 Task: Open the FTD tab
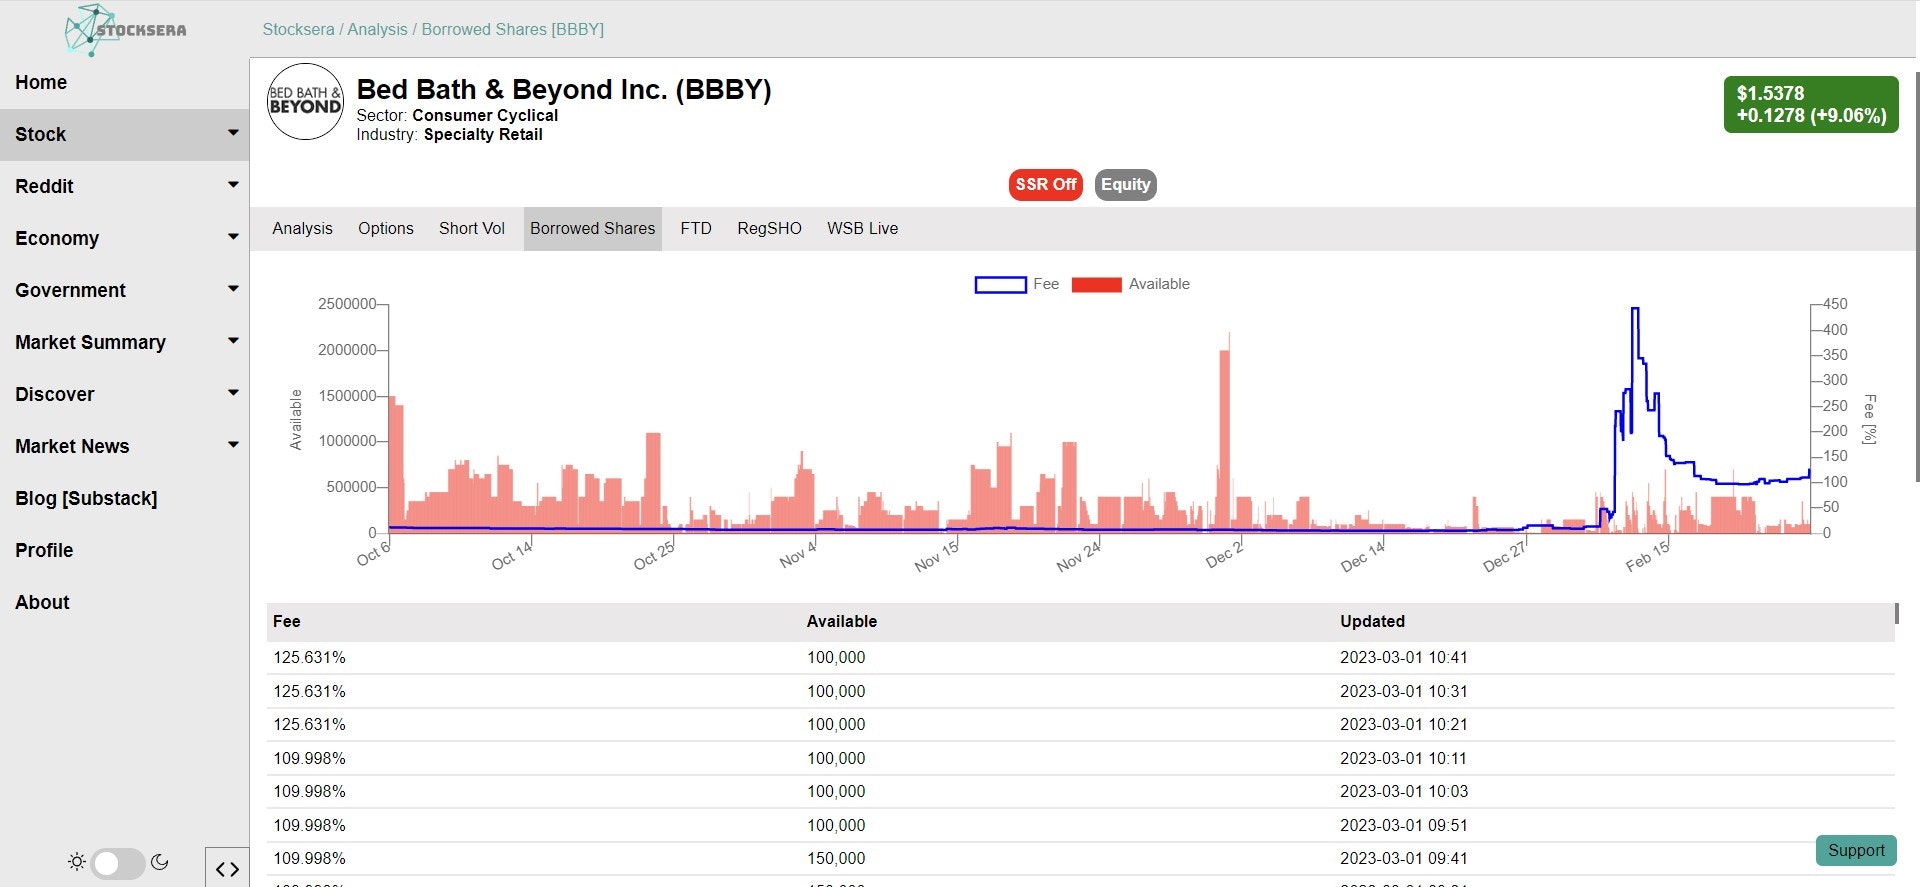696,228
